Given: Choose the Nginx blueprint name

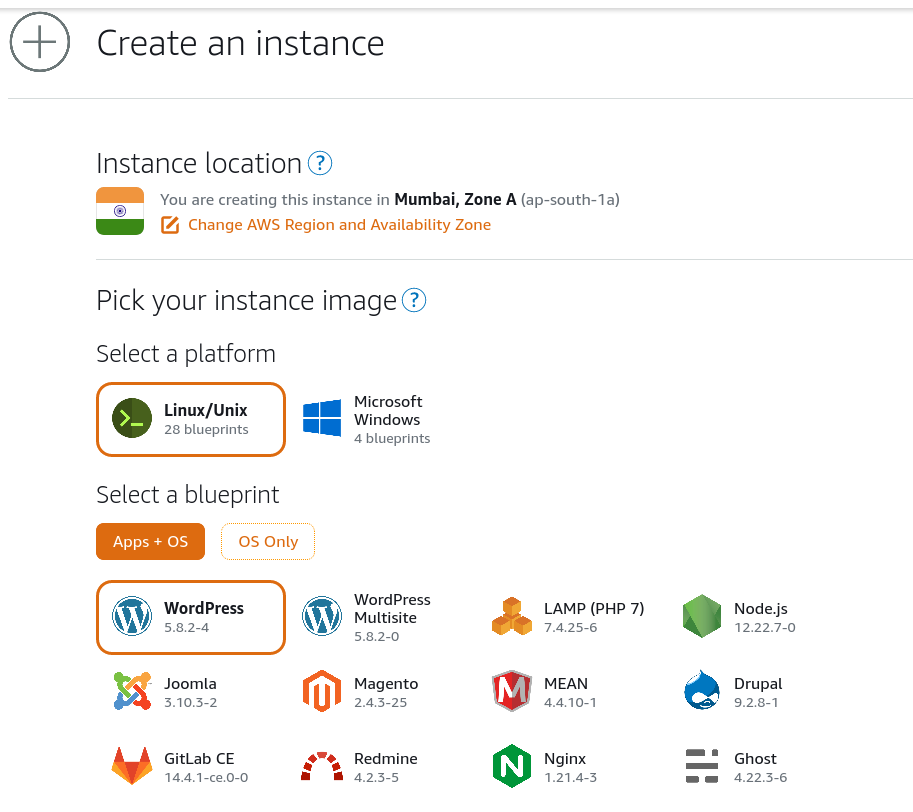Looking at the screenshot, I should pos(565,759).
